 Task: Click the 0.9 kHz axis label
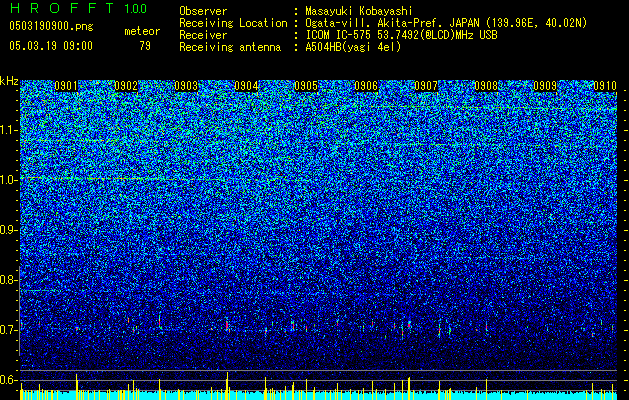click(x=9, y=230)
